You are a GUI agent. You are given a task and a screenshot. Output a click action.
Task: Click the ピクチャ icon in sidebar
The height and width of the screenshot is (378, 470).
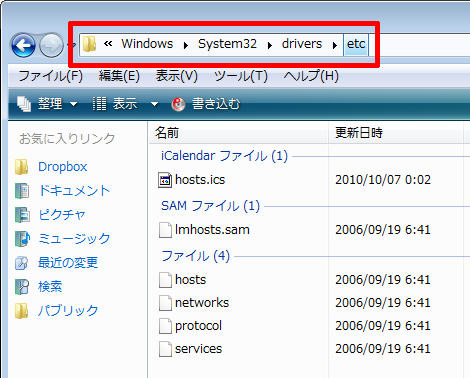coord(22,215)
